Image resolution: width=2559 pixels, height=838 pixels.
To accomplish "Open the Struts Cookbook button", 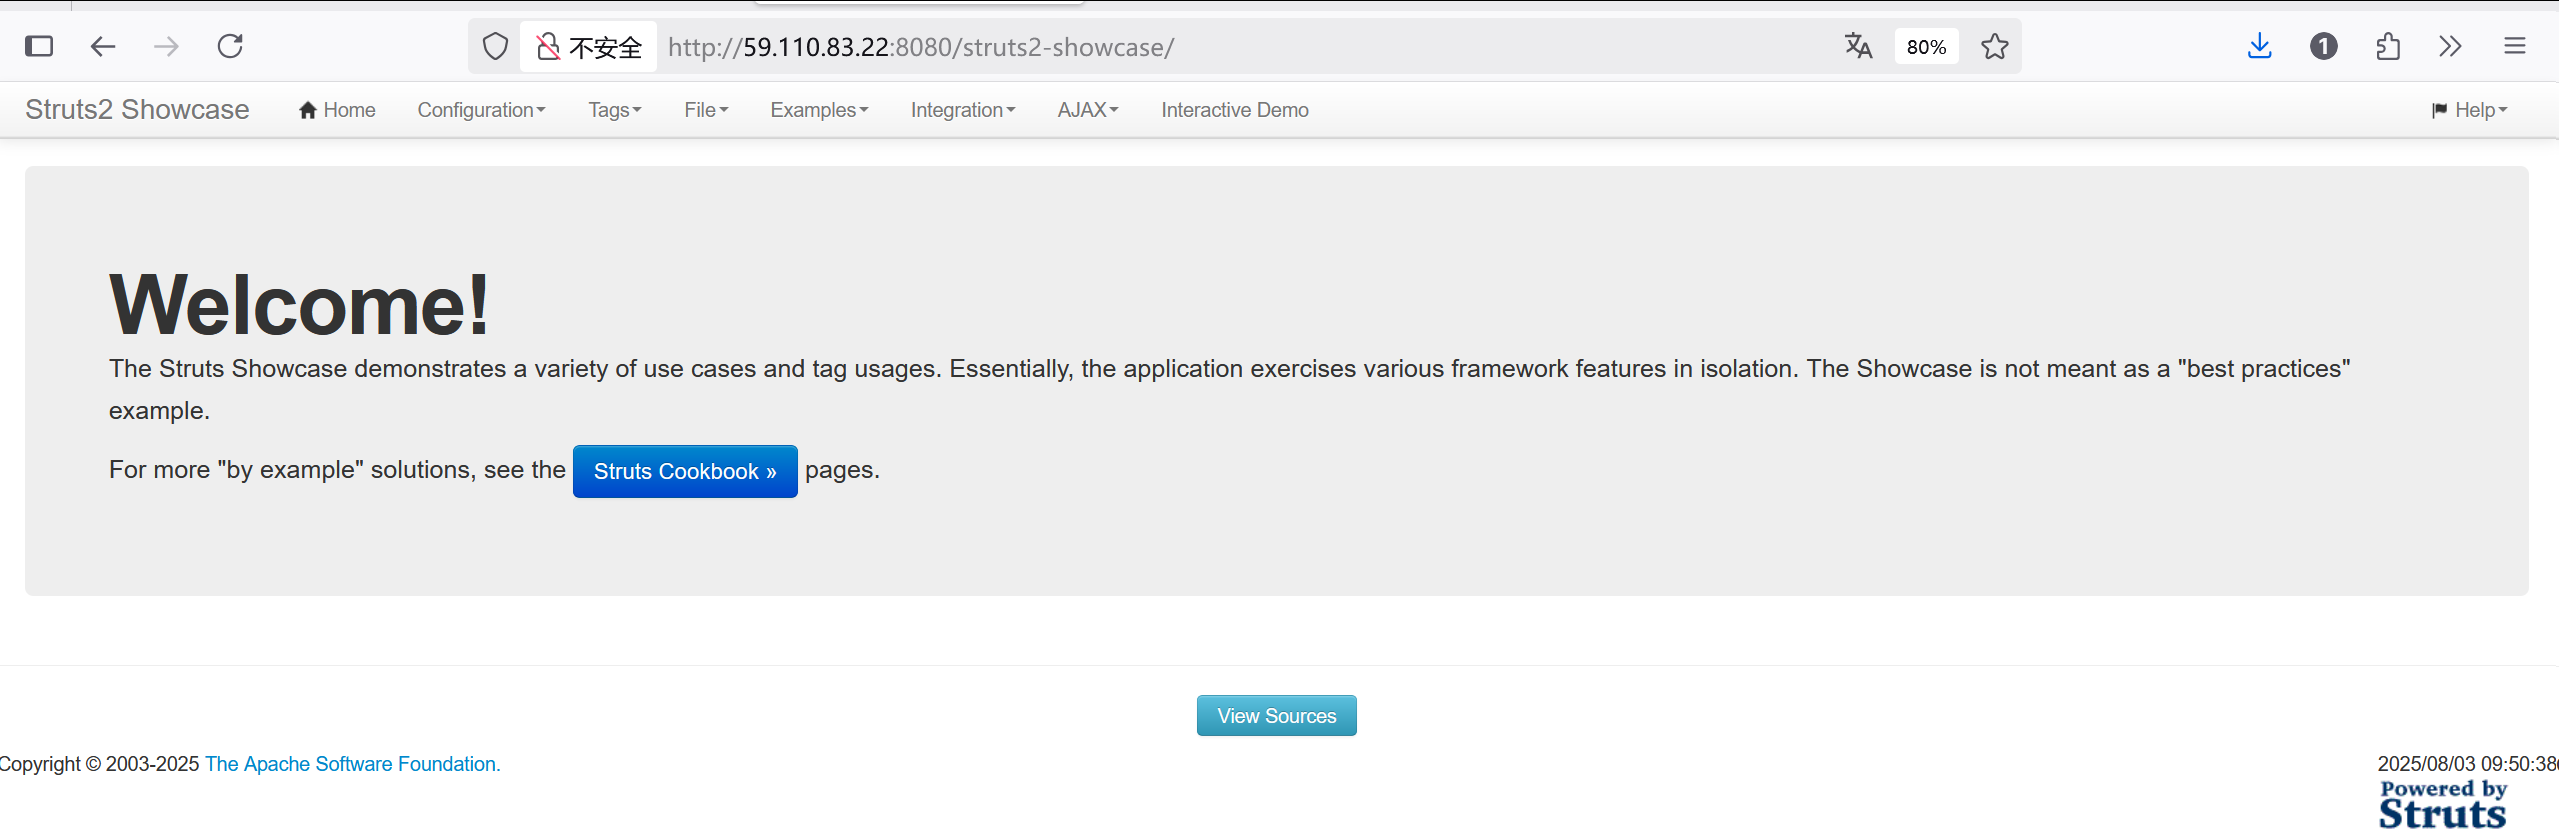I will [x=685, y=471].
